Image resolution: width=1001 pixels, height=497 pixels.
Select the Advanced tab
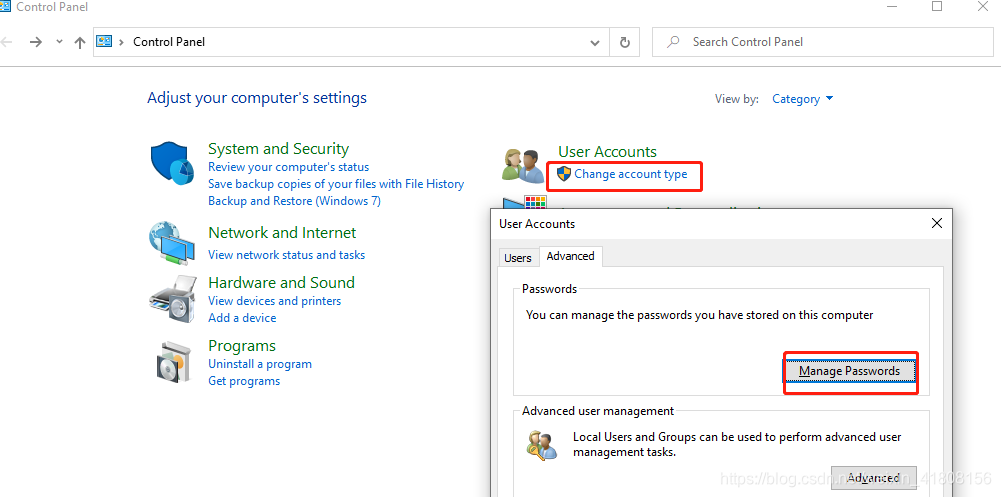tap(571, 256)
